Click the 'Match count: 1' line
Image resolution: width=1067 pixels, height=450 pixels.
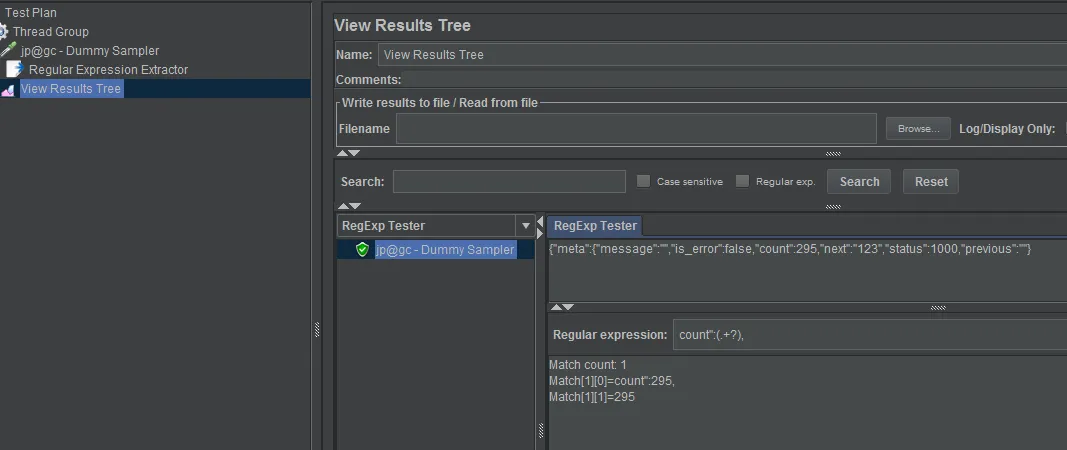click(x=587, y=366)
